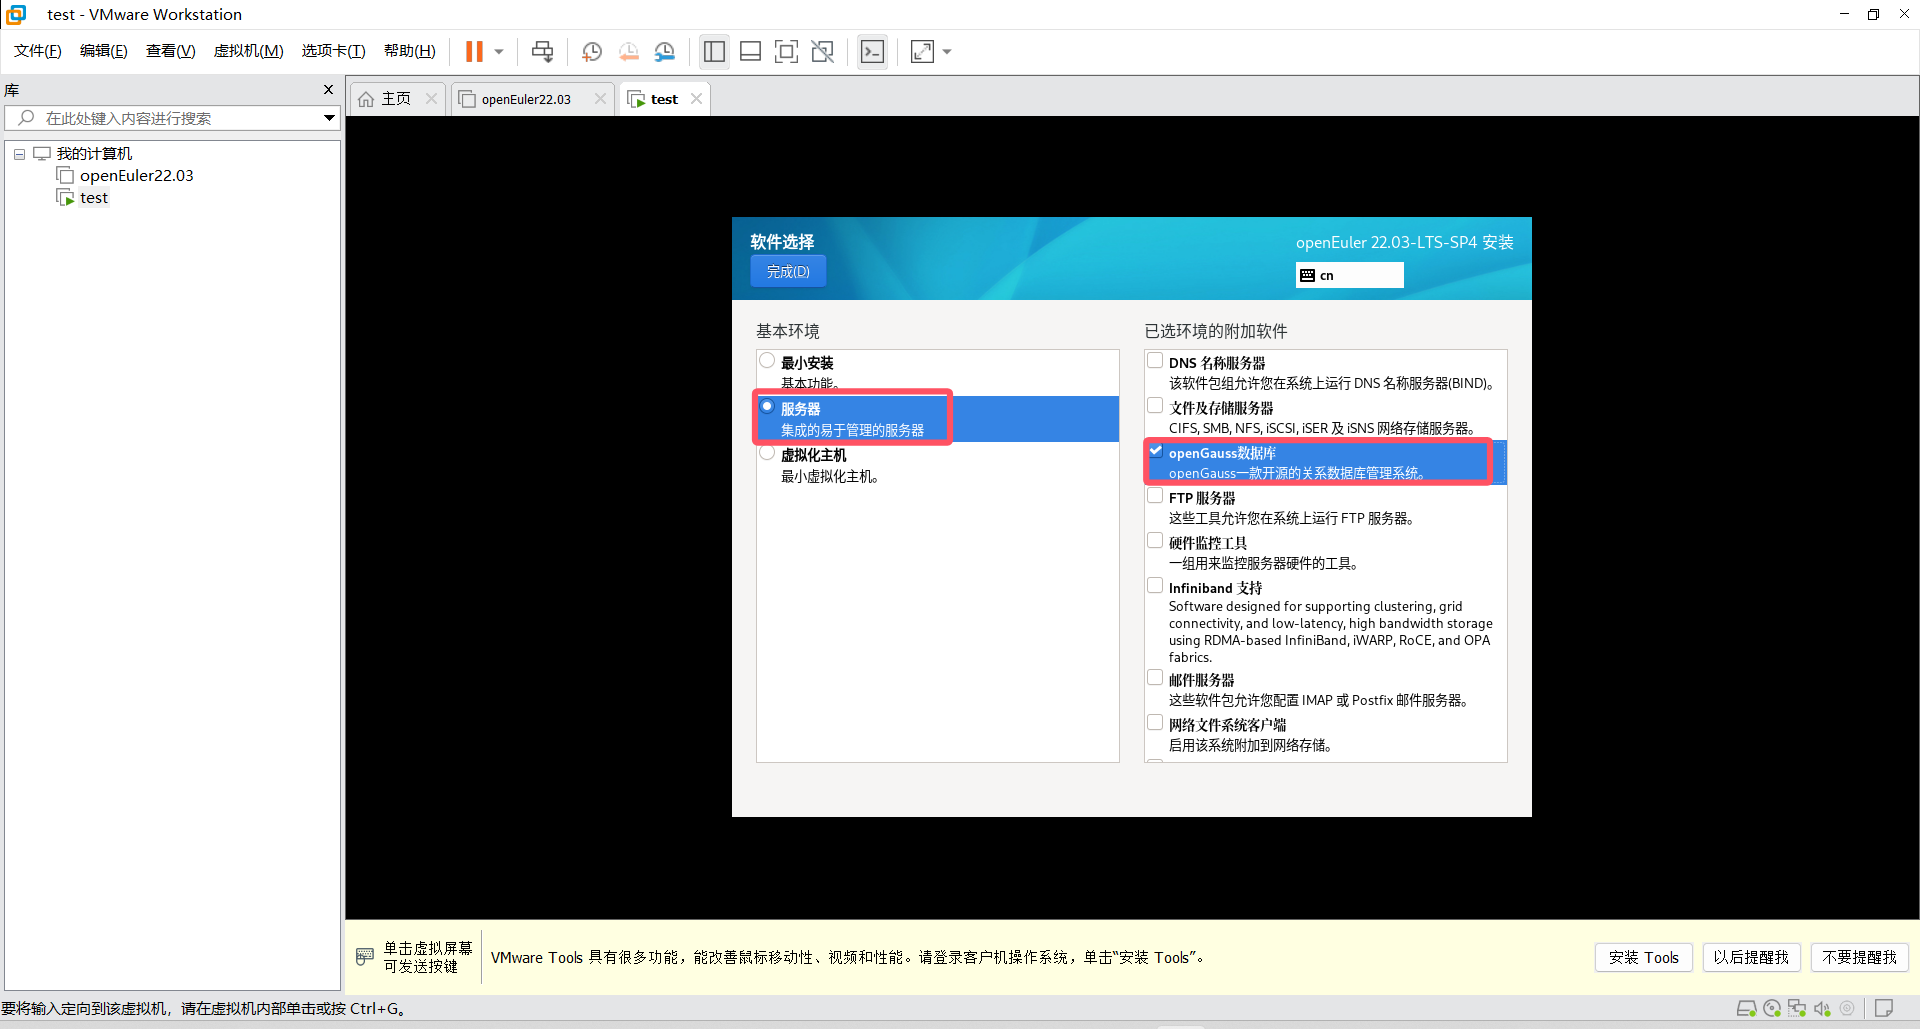Close the test tab
Image resolution: width=1920 pixels, height=1029 pixels.
click(697, 98)
